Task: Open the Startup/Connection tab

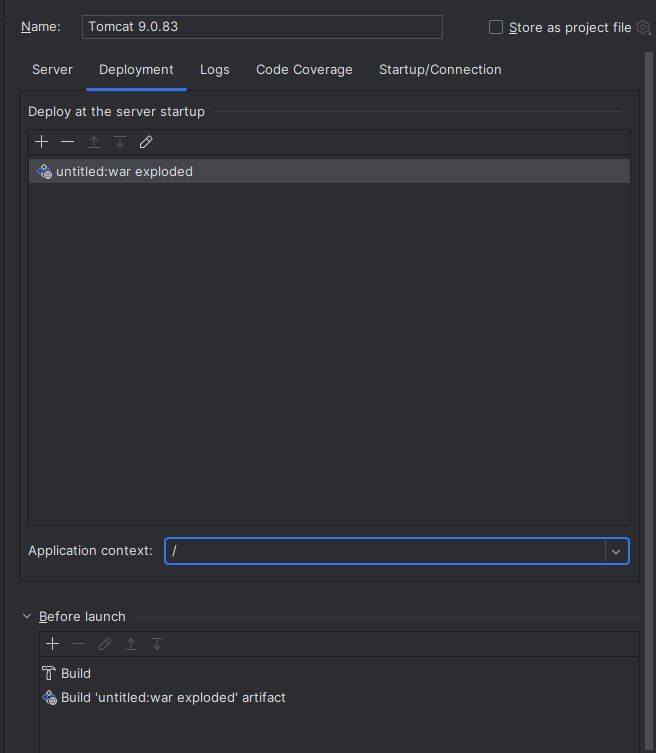Action: coord(440,70)
